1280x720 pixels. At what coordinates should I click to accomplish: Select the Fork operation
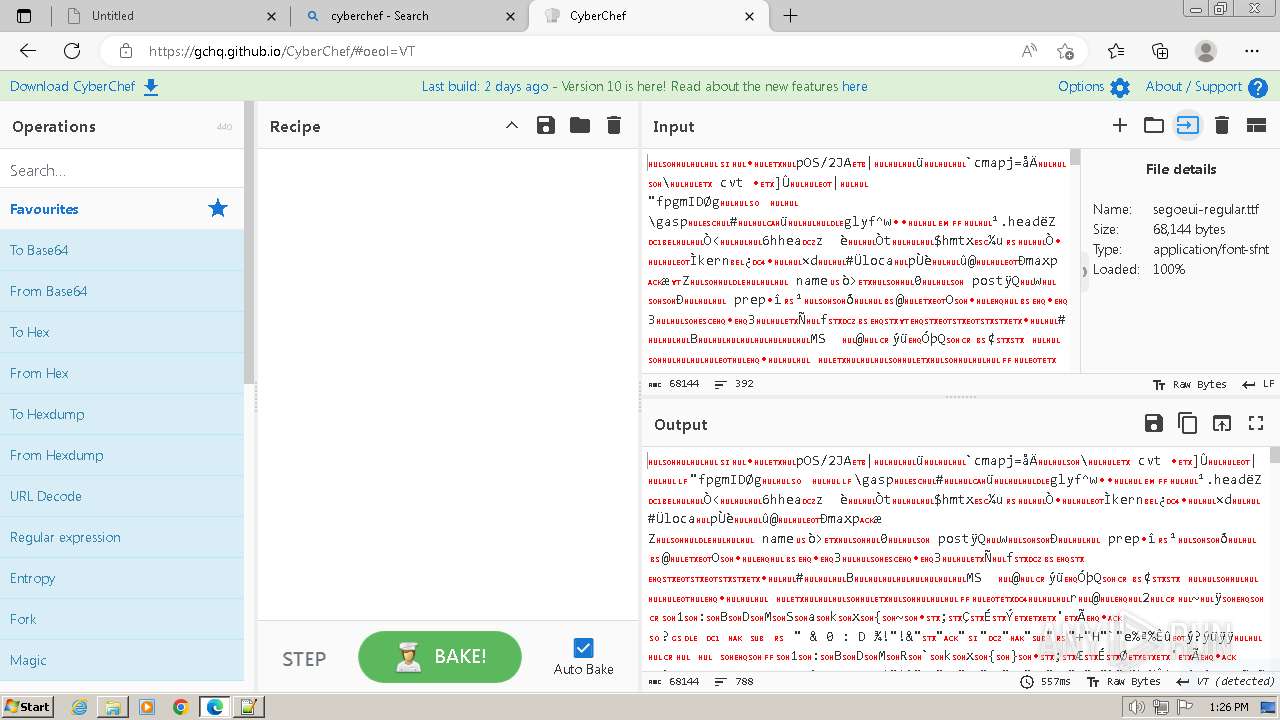[122, 619]
